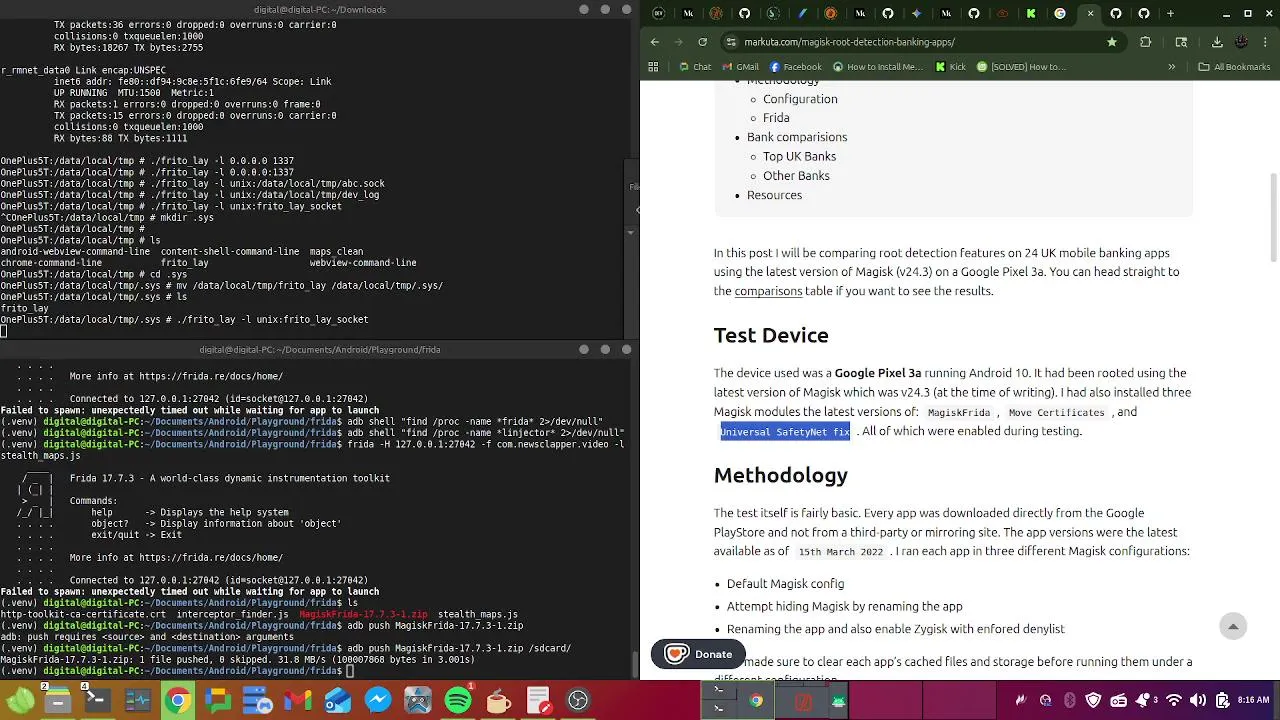Open OBS Studio icon in dock

pos(578,700)
